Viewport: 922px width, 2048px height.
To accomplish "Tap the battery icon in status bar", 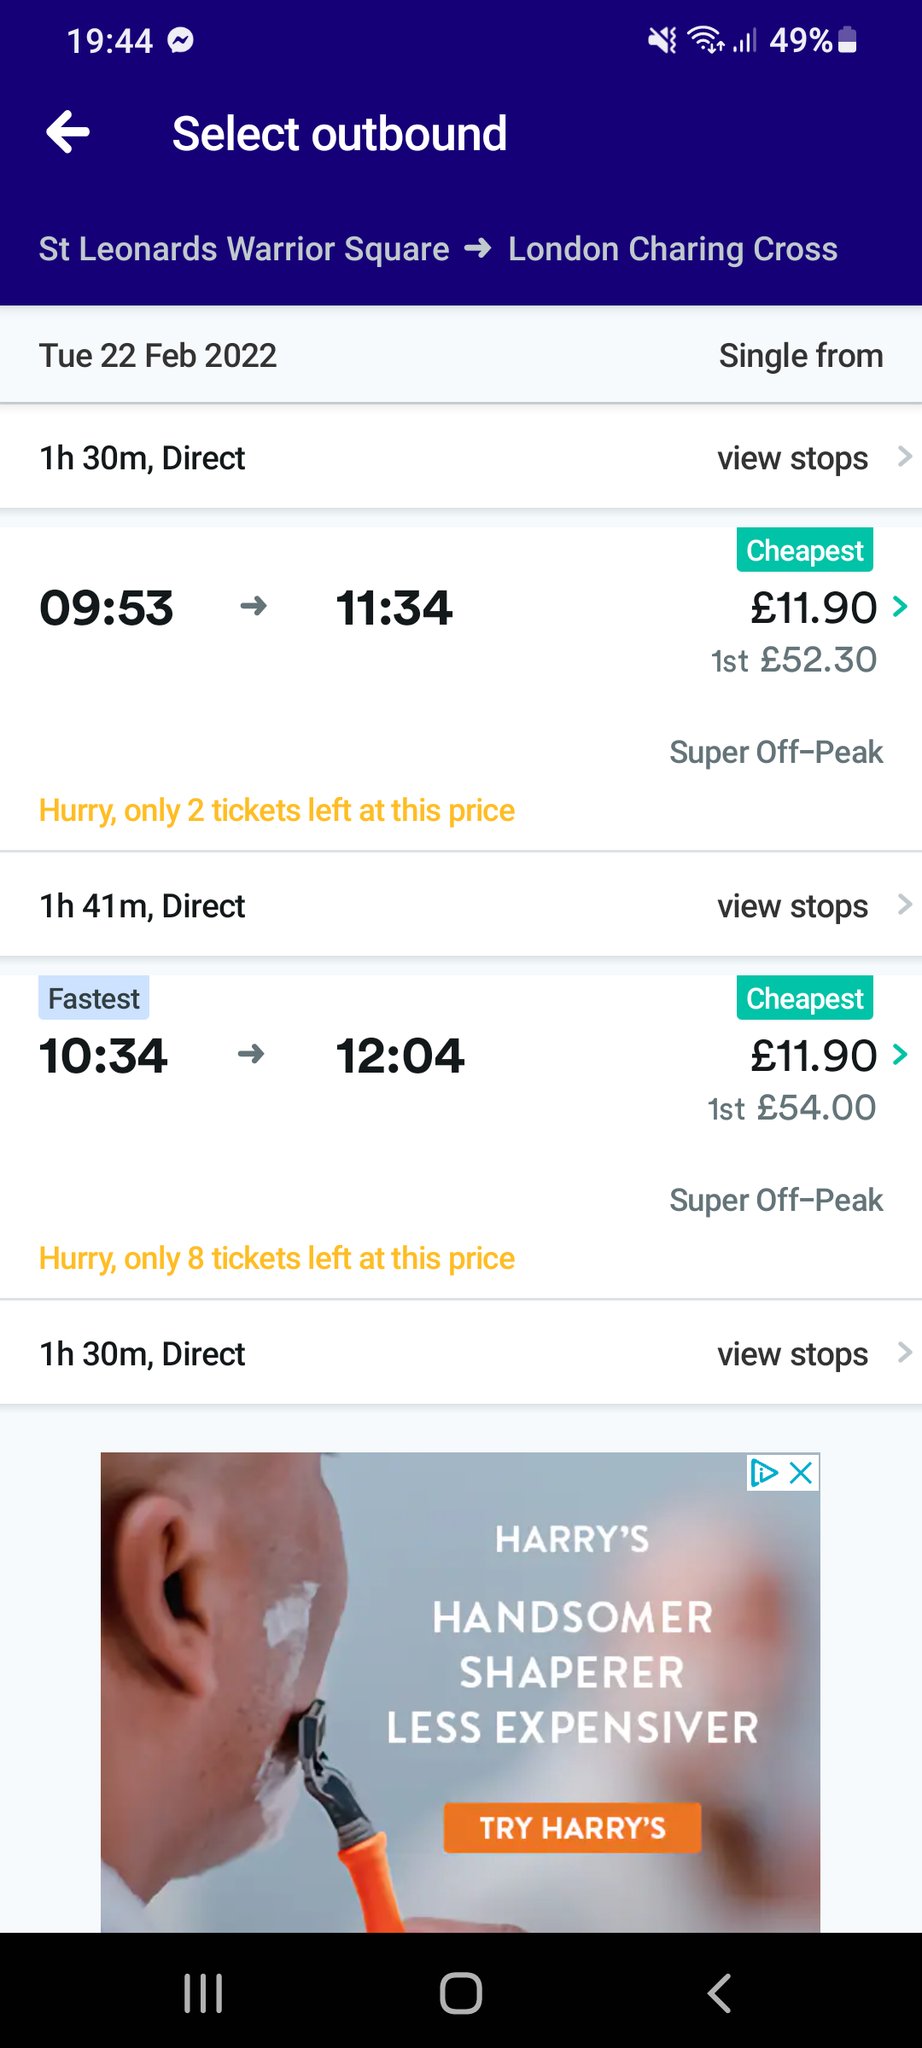I will (847, 40).
